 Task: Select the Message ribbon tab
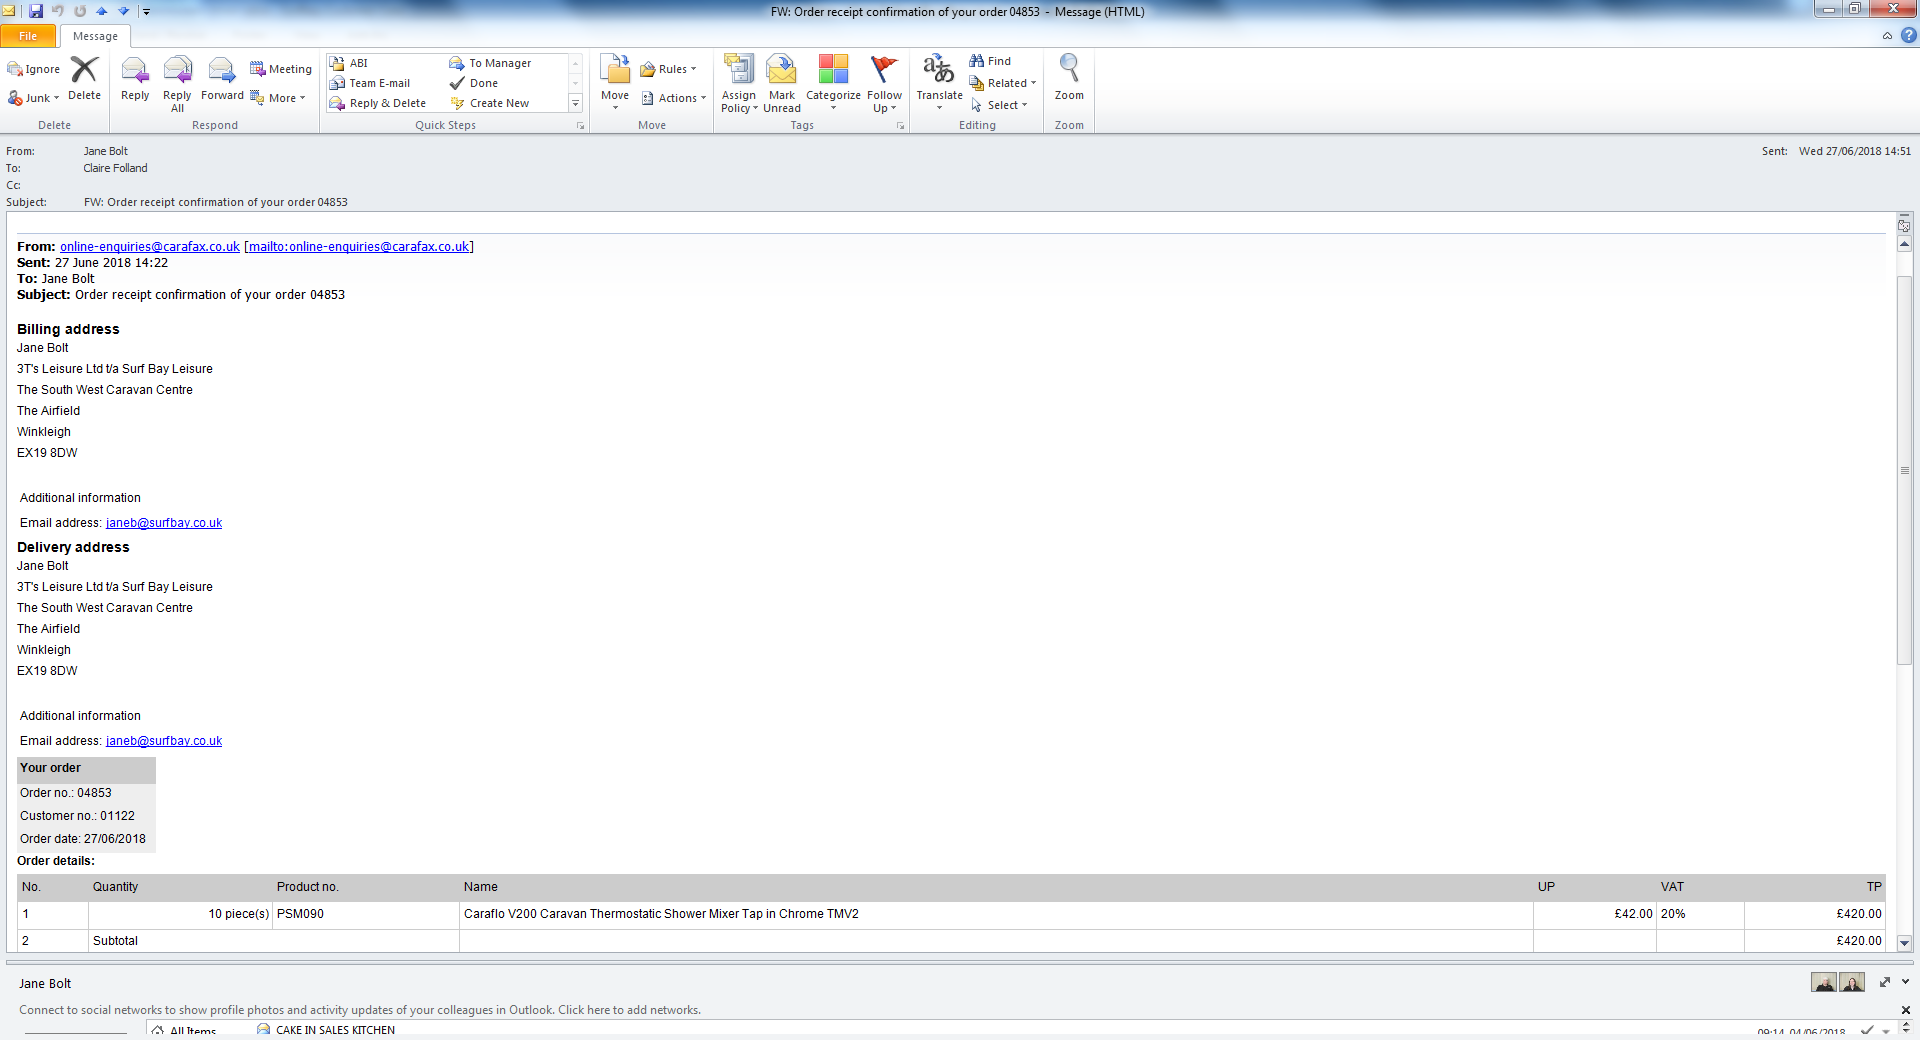pyautogui.click(x=95, y=36)
